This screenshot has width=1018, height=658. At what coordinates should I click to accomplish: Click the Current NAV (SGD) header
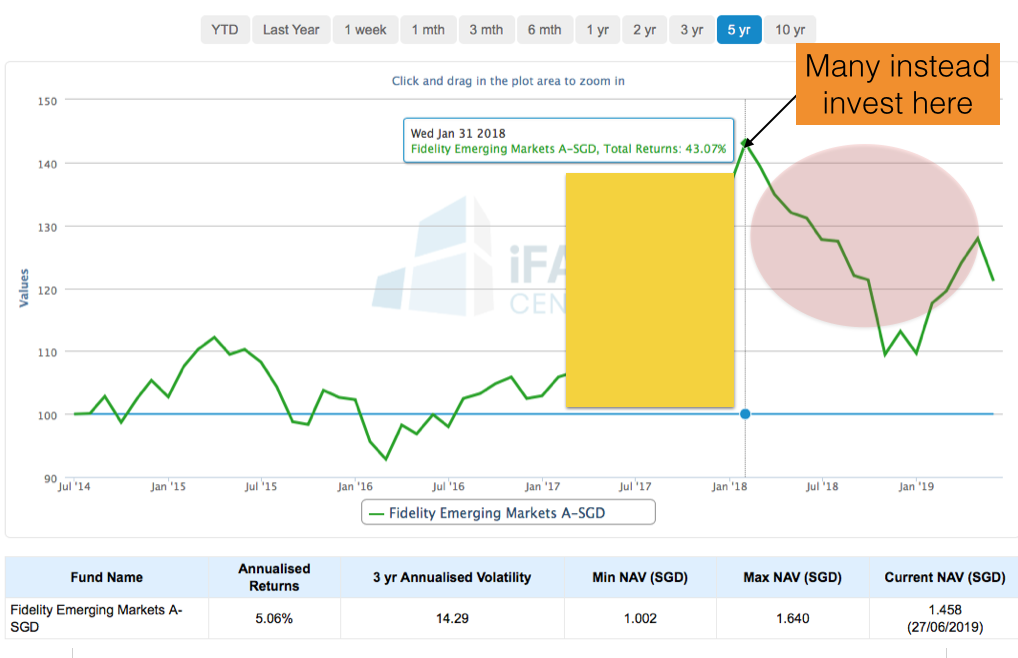pos(945,578)
